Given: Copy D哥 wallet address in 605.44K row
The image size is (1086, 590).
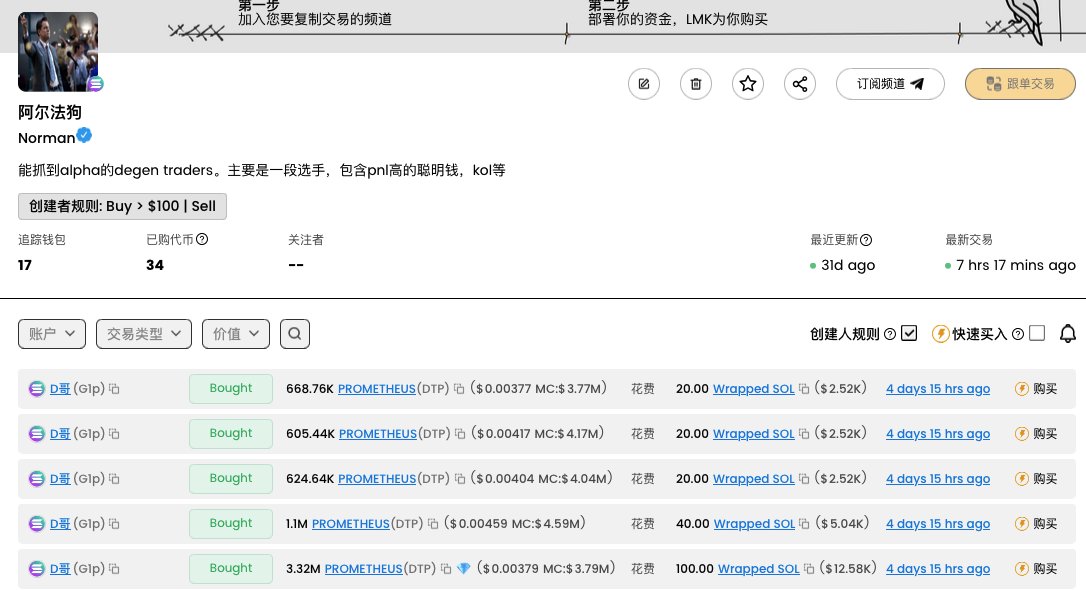Looking at the screenshot, I should click(114, 433).
